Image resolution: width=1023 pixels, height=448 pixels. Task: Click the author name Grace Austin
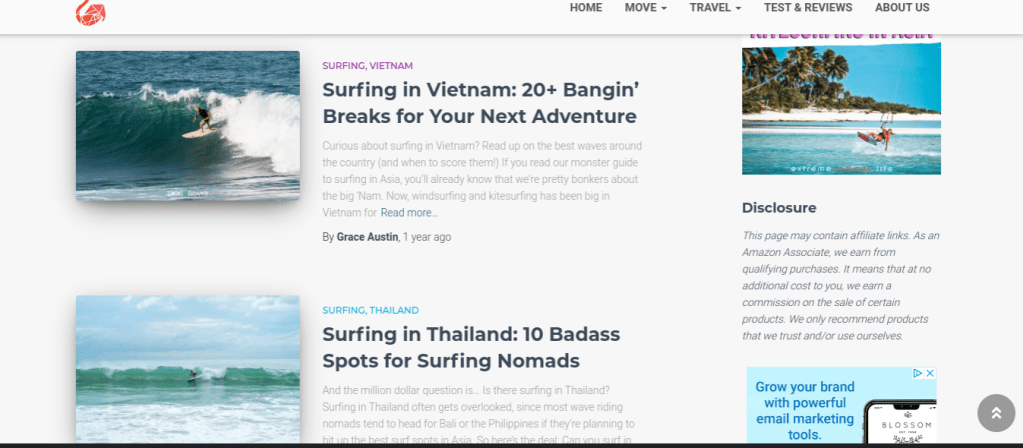coord(367,237)
